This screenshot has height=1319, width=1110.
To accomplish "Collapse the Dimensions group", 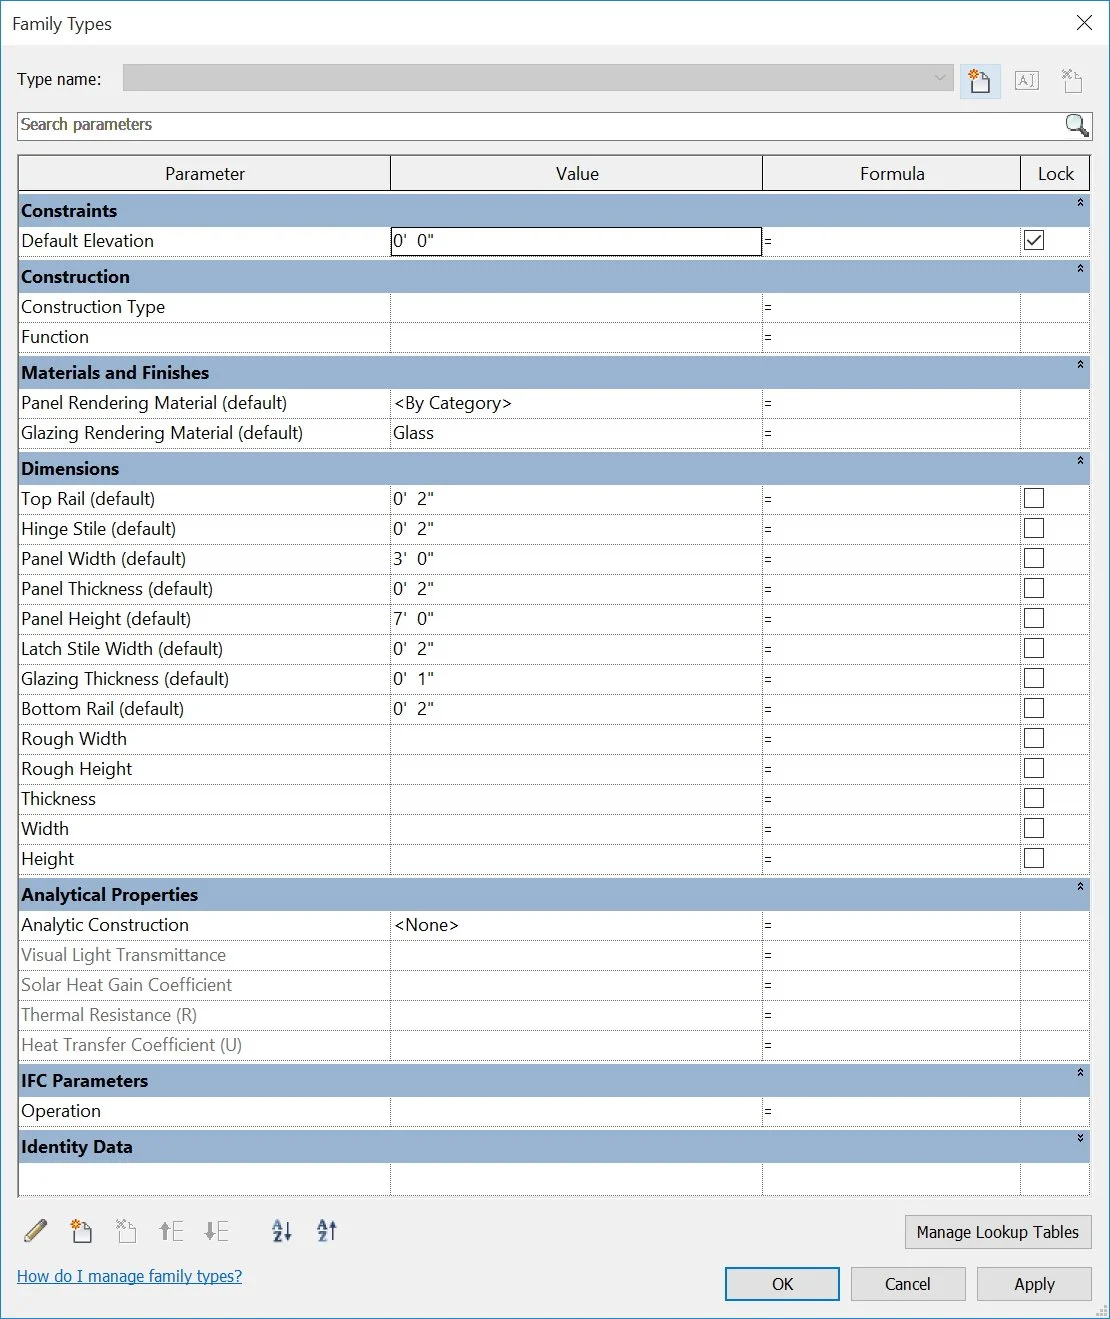I will (1080, 461).
